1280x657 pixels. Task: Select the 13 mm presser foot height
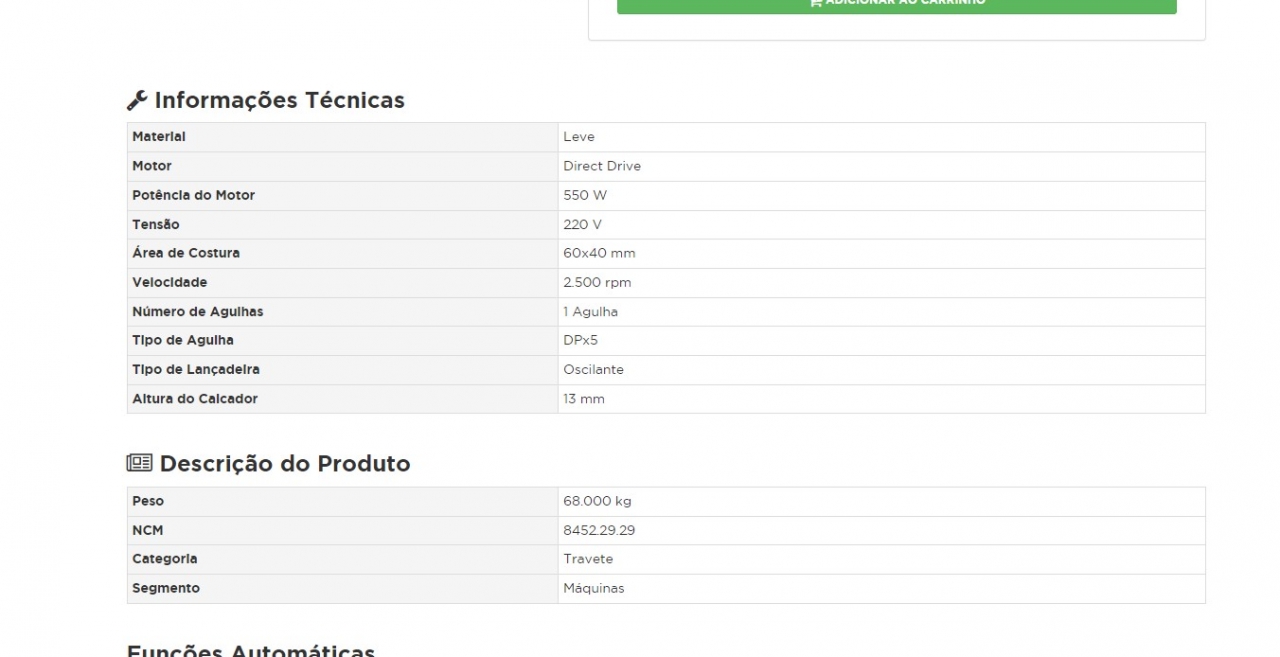tap(584, 399)
